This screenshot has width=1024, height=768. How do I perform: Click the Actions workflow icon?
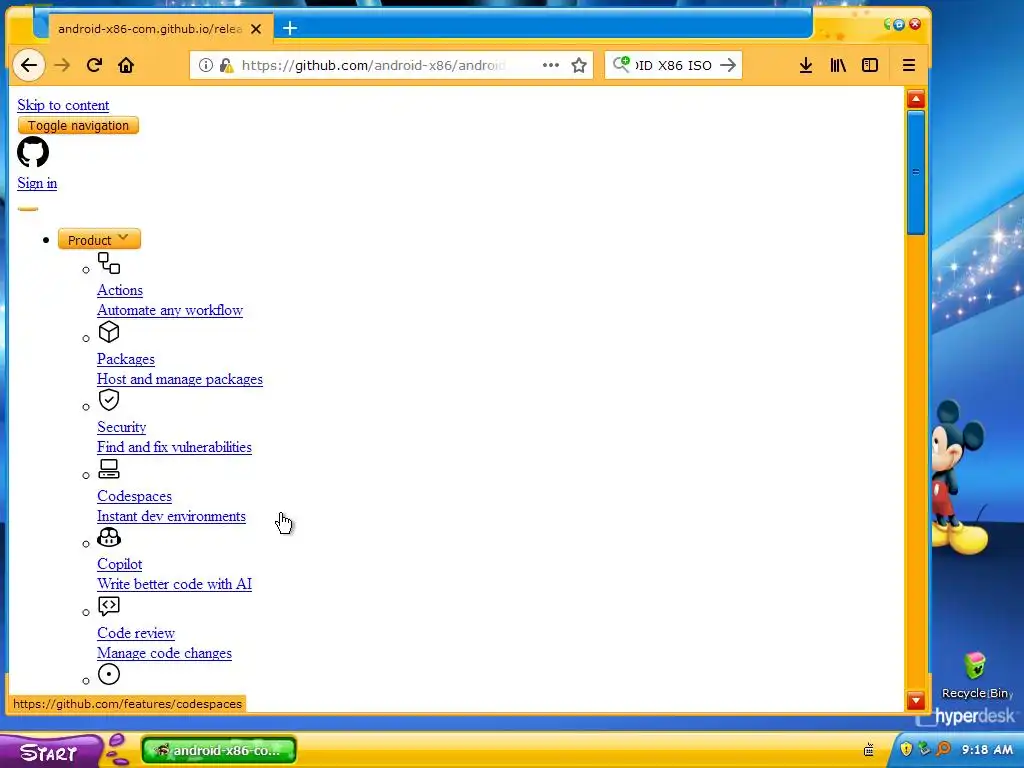[109, 263]
